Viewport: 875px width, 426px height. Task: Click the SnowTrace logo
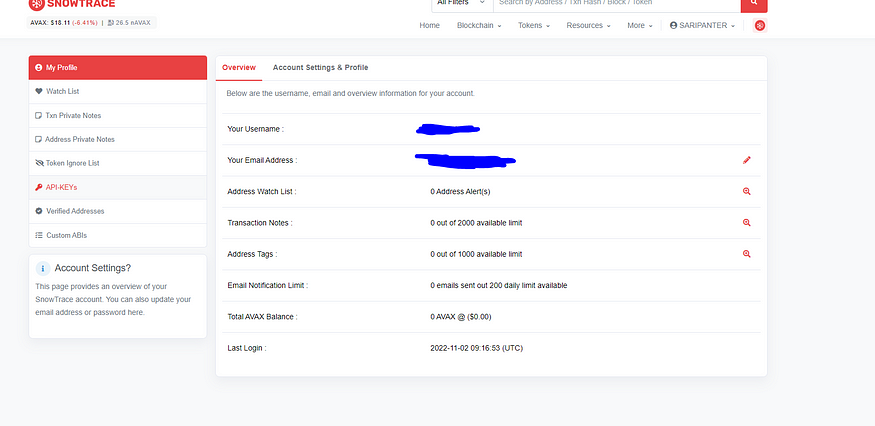pos(72,4)
